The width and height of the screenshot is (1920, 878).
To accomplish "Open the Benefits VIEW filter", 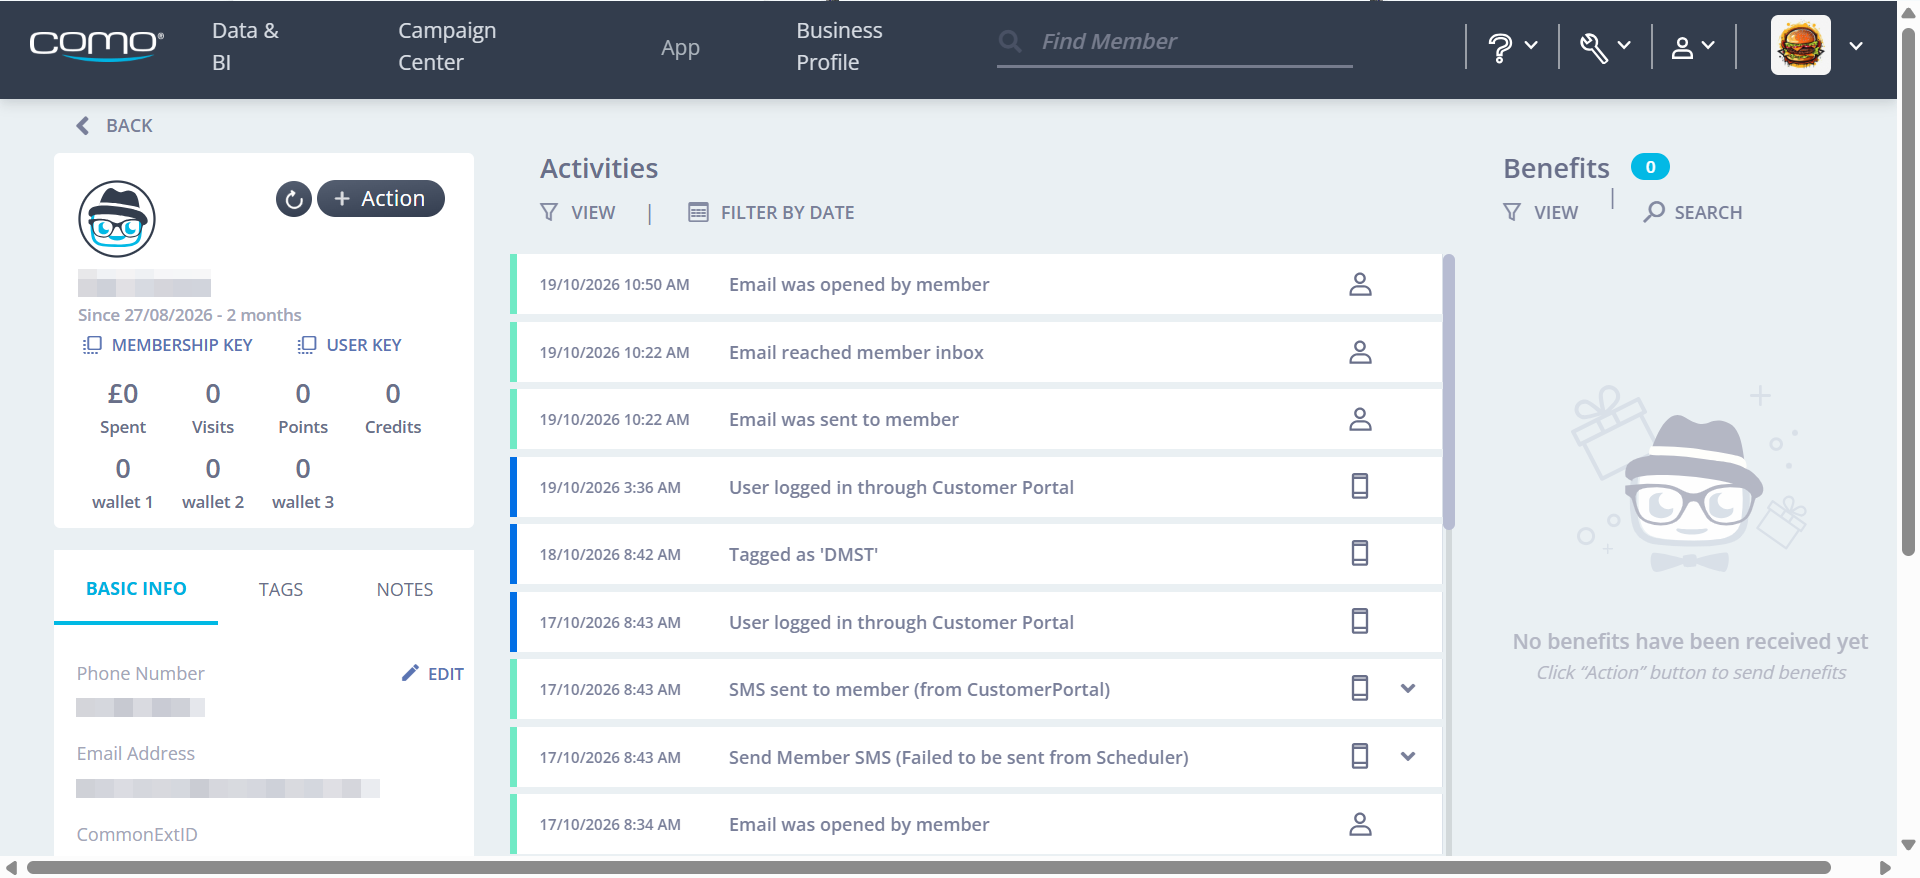I will coord(1541,213).
